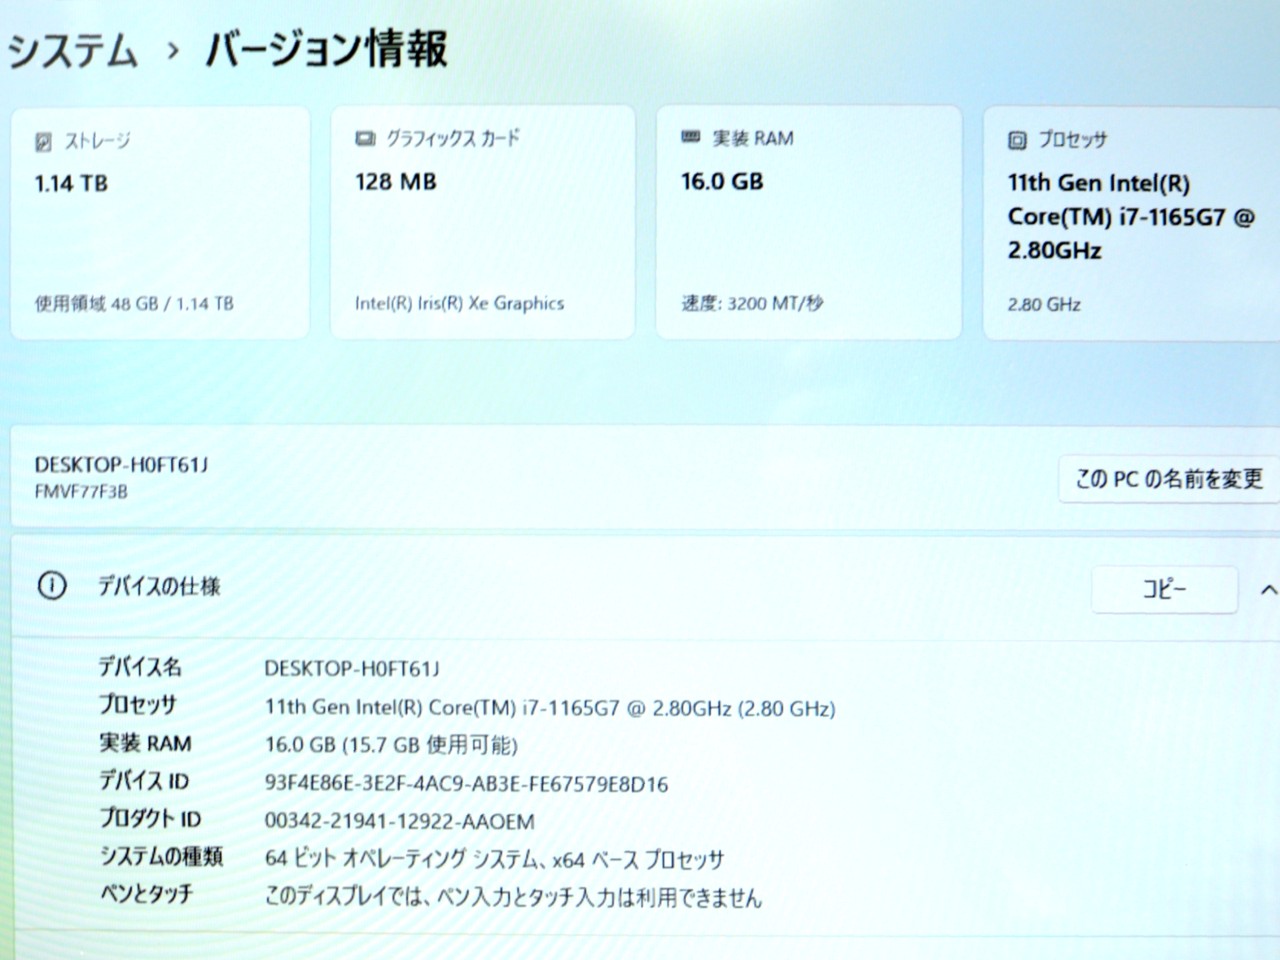Click the breadcrumb arrow after システム
1280x960 pixels.
pos(173,51)
